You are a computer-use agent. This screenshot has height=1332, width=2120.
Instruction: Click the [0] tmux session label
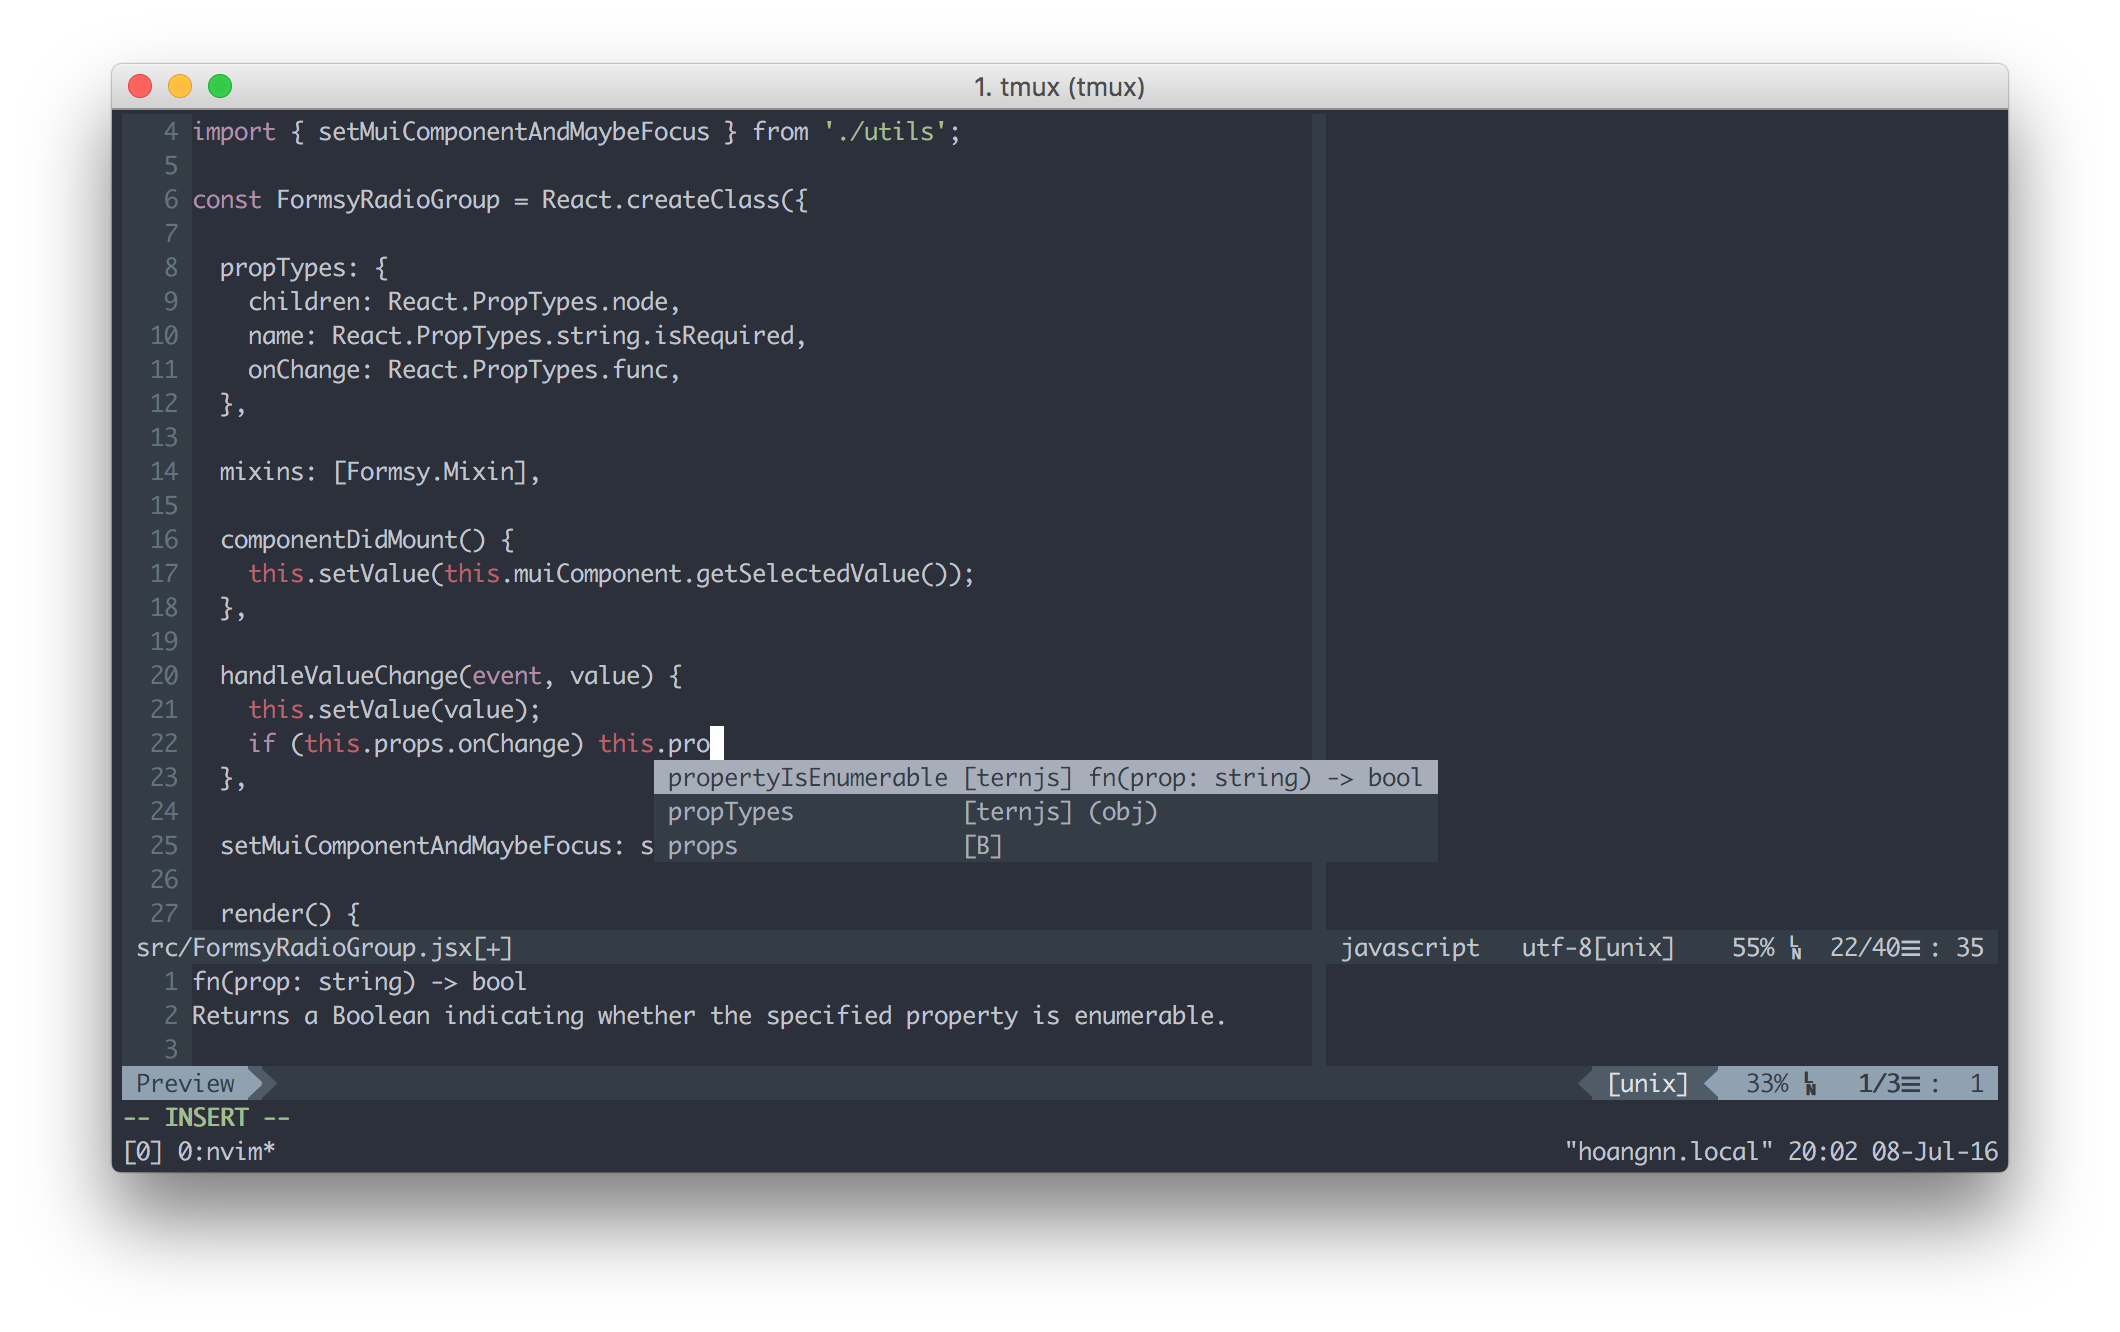click(142, 1152)
